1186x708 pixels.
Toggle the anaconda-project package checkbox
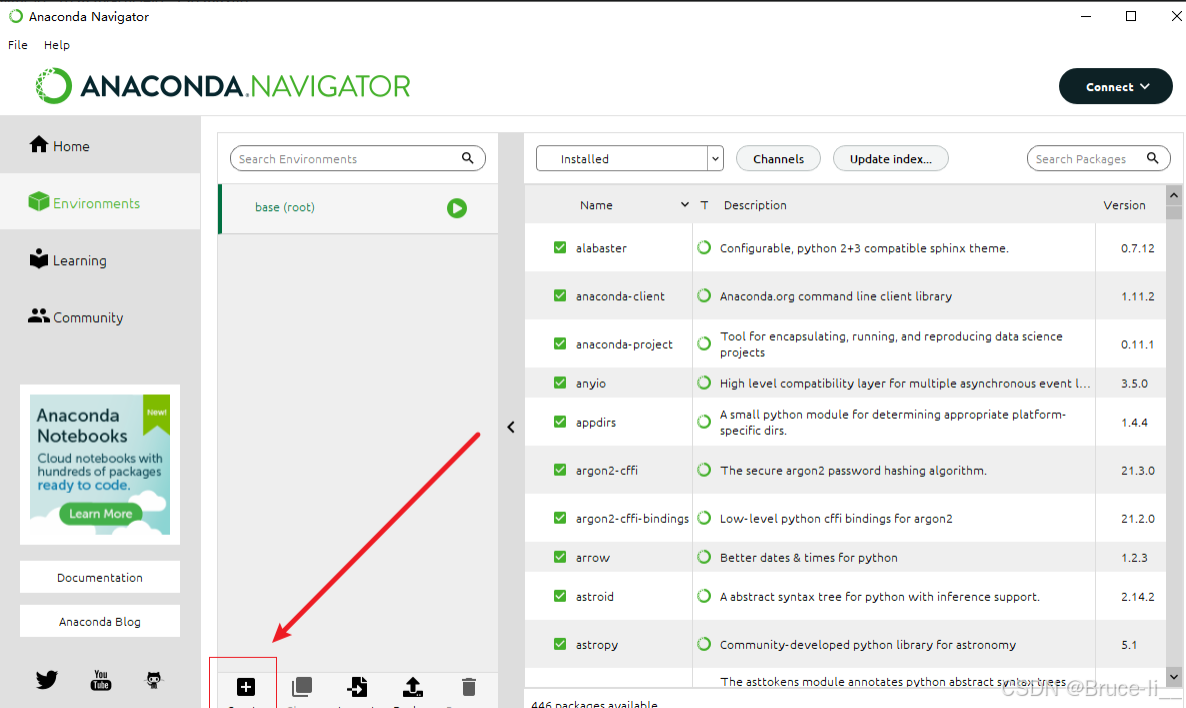(560, 343)
